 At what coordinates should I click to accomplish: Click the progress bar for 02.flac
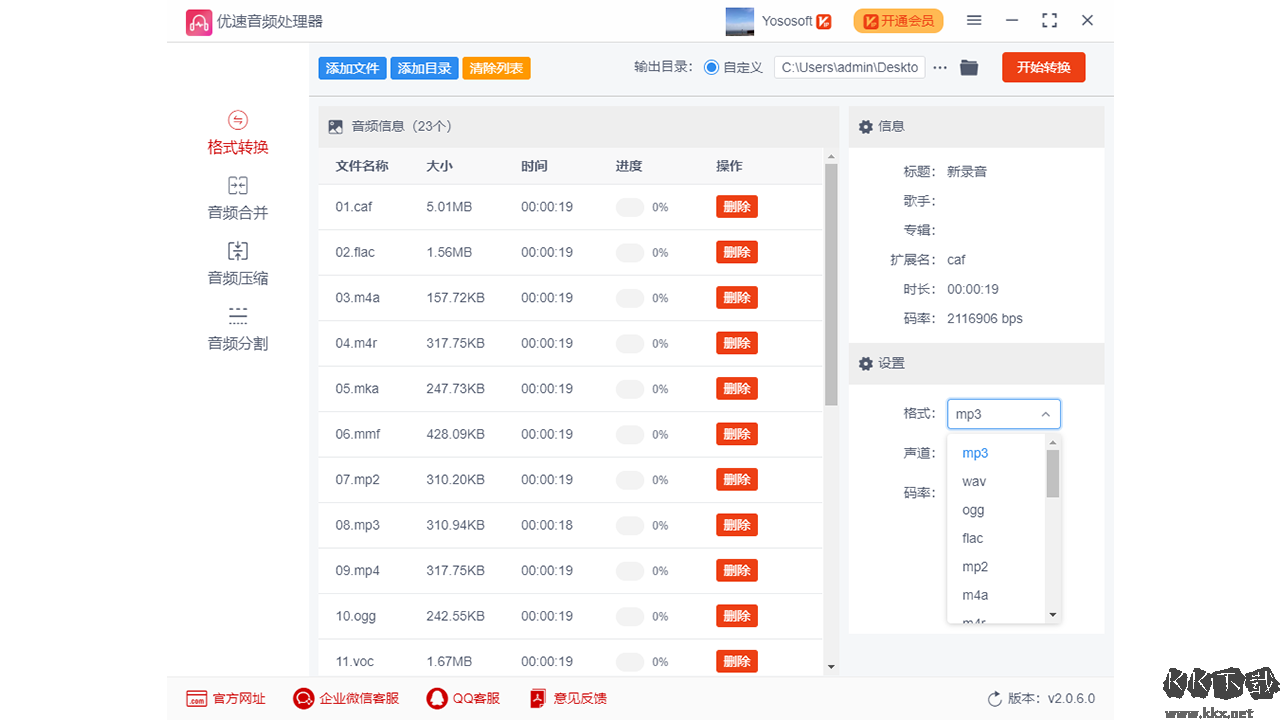point(629,252)
